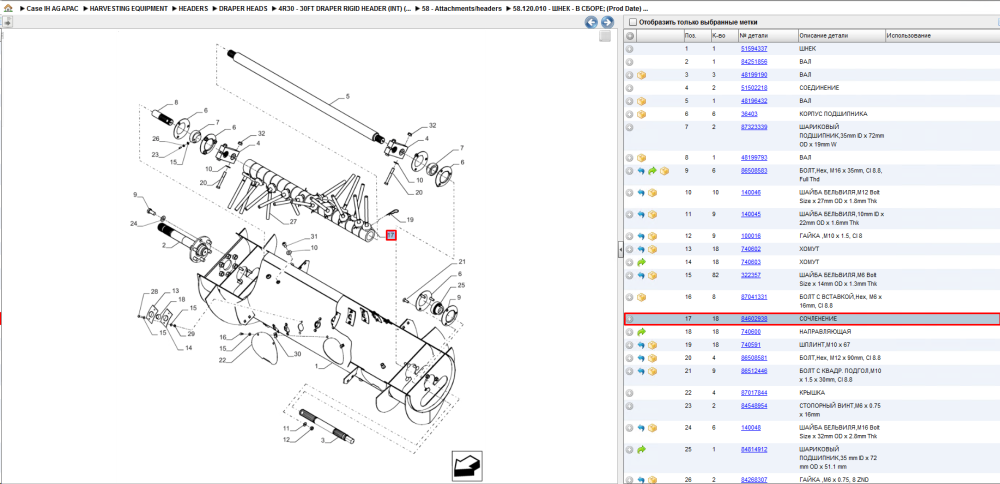Viewport: 1000px width, 484px height.
Task: Open part number link 87323339
Action: [x=753, y=128]
